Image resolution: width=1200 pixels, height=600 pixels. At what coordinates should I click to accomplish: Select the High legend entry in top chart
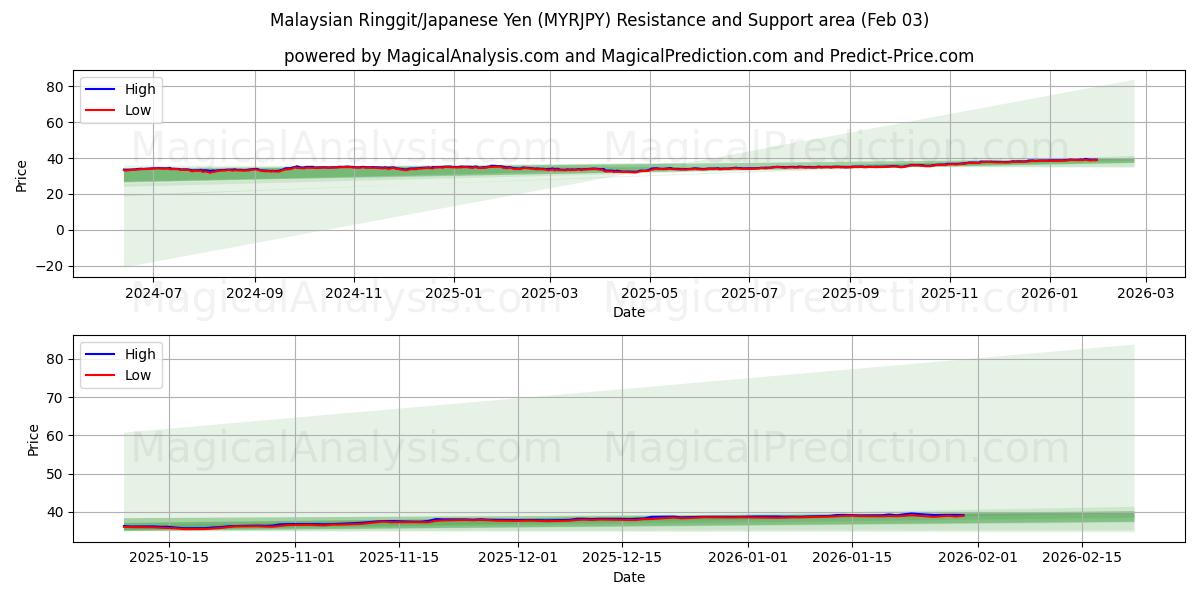pyautogui.click(x=141, y=89)
